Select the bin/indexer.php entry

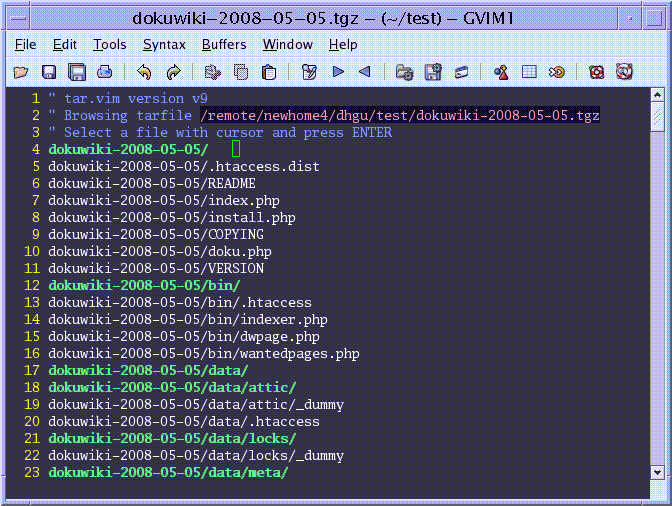(x=188, y=320)
